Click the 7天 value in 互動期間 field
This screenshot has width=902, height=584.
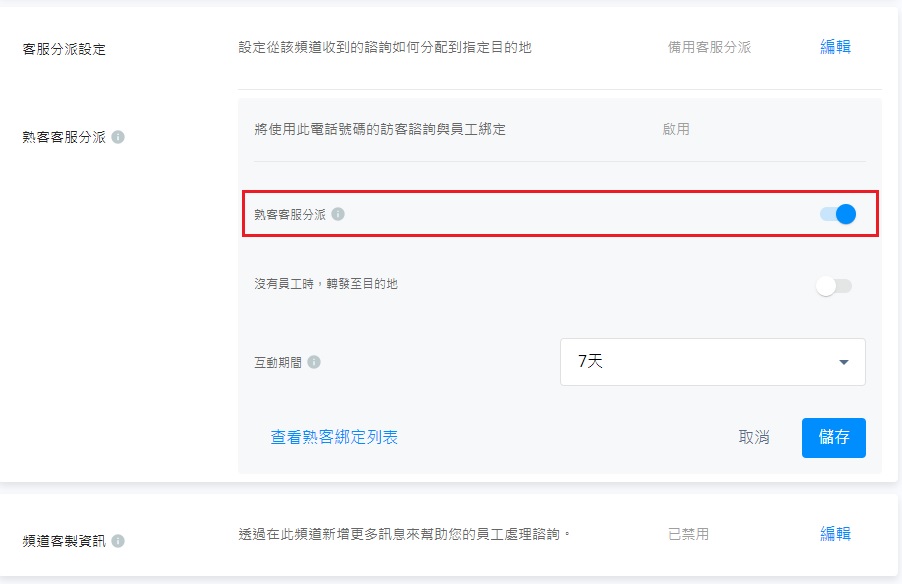(591, 362)
